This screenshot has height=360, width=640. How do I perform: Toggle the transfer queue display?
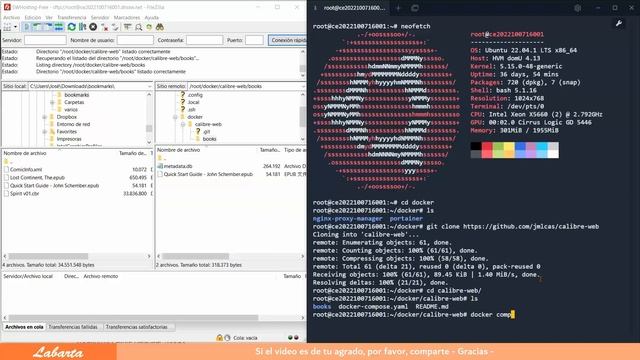click(x=59, y=27)
